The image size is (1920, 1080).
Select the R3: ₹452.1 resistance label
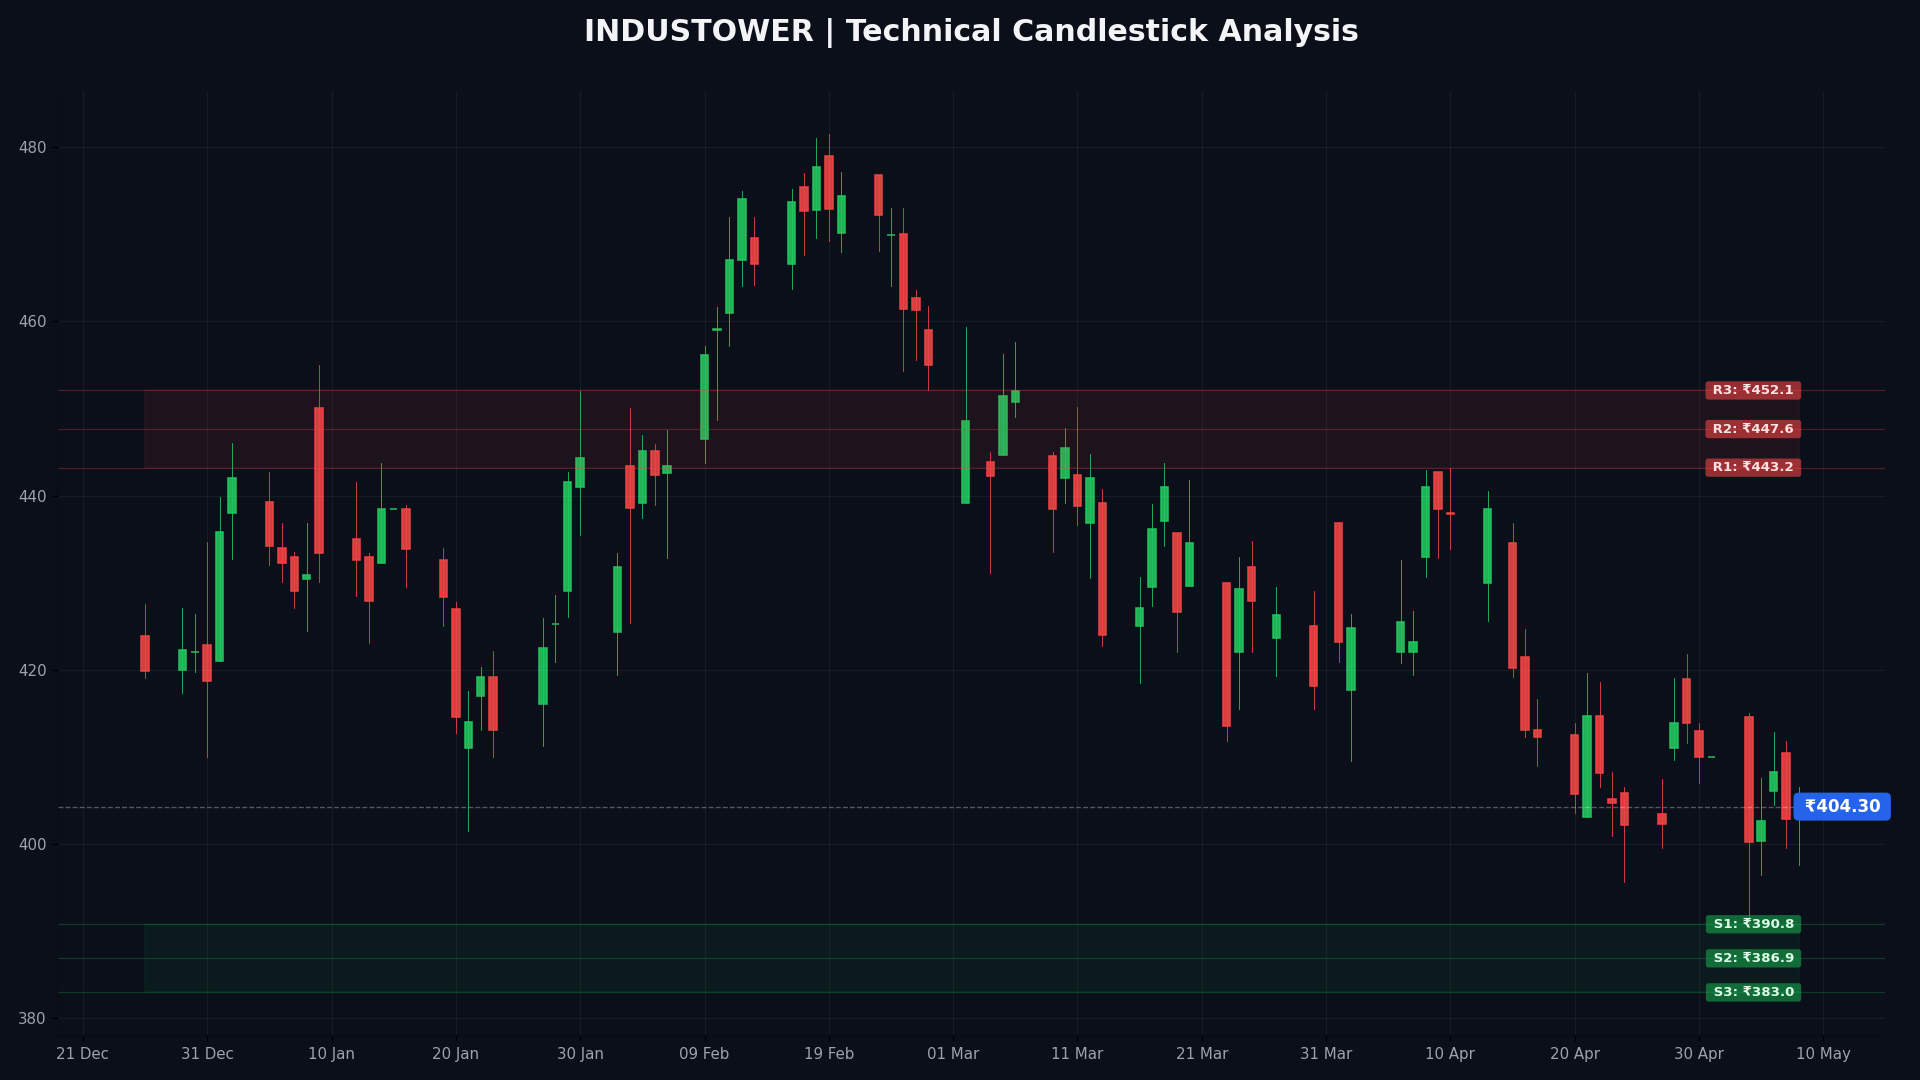(1753, 391)
